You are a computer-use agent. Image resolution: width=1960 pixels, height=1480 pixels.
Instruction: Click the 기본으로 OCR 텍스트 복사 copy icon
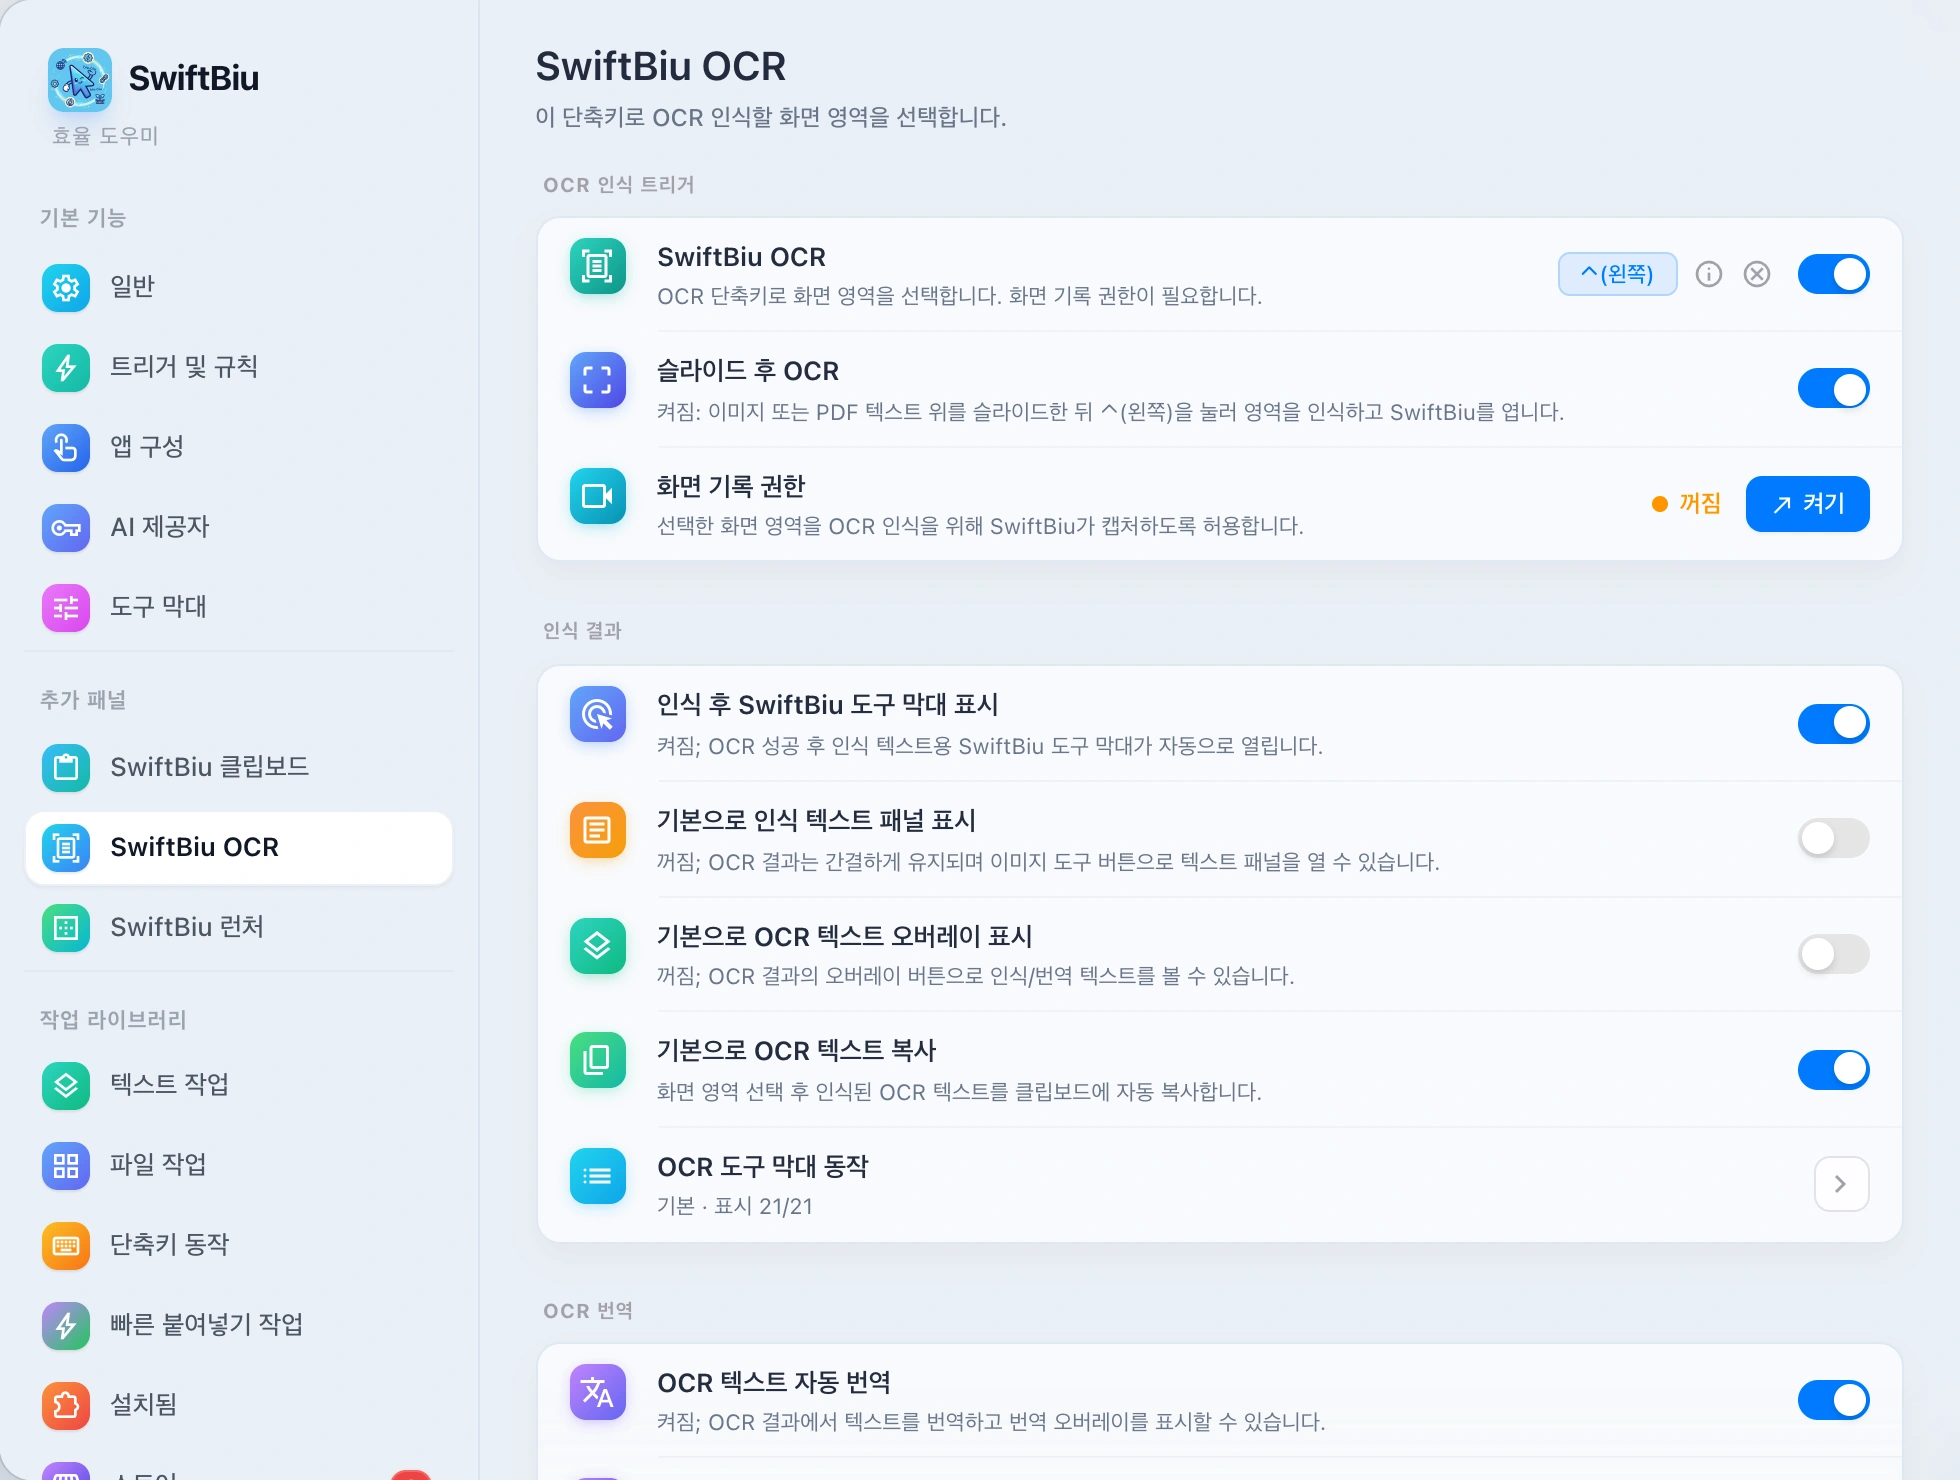pyautogui.click(x=598, y=1060)
